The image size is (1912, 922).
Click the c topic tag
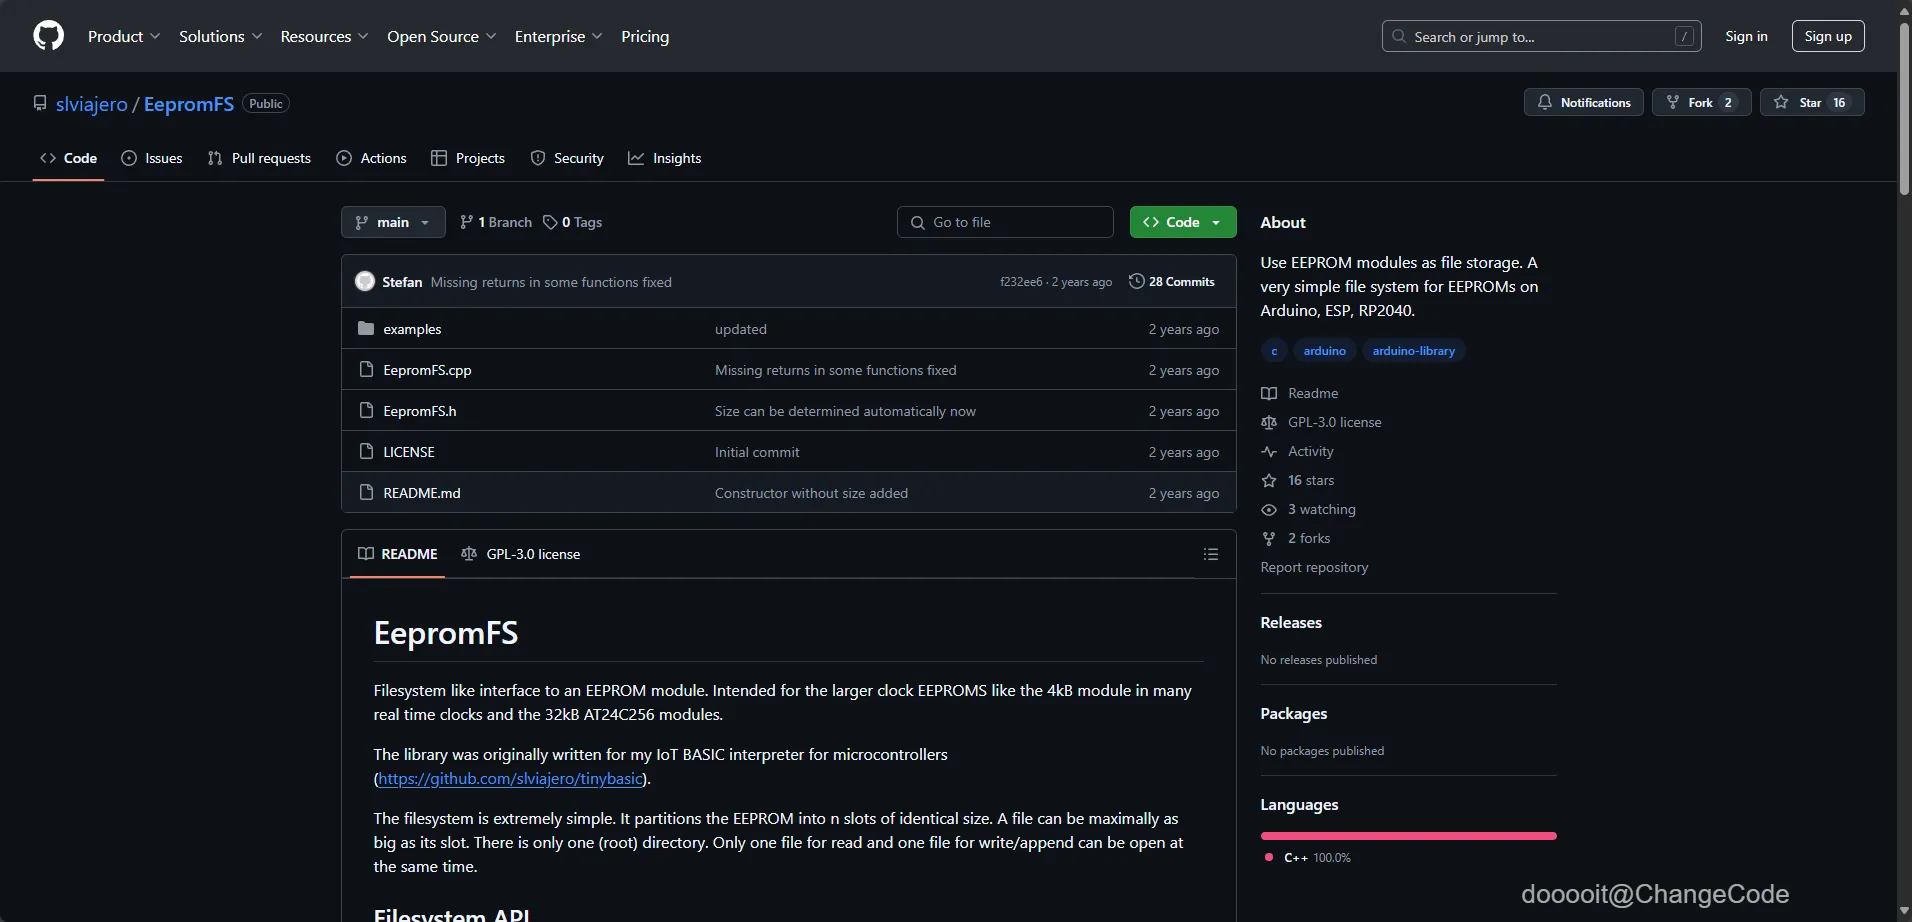tap(1274, 351)
